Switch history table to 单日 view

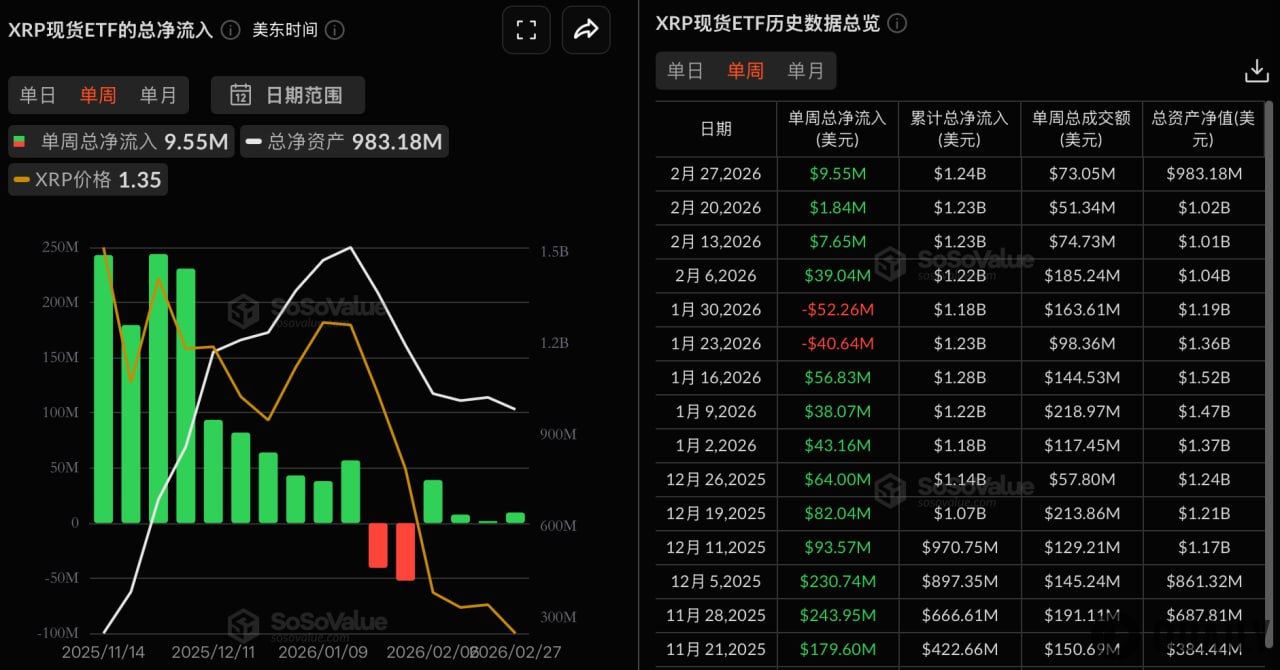[x=686, y=70]
